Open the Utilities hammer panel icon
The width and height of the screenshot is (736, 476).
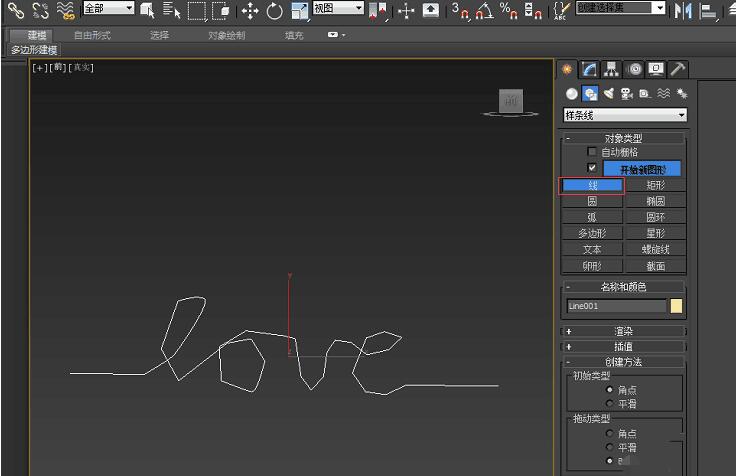677,69
